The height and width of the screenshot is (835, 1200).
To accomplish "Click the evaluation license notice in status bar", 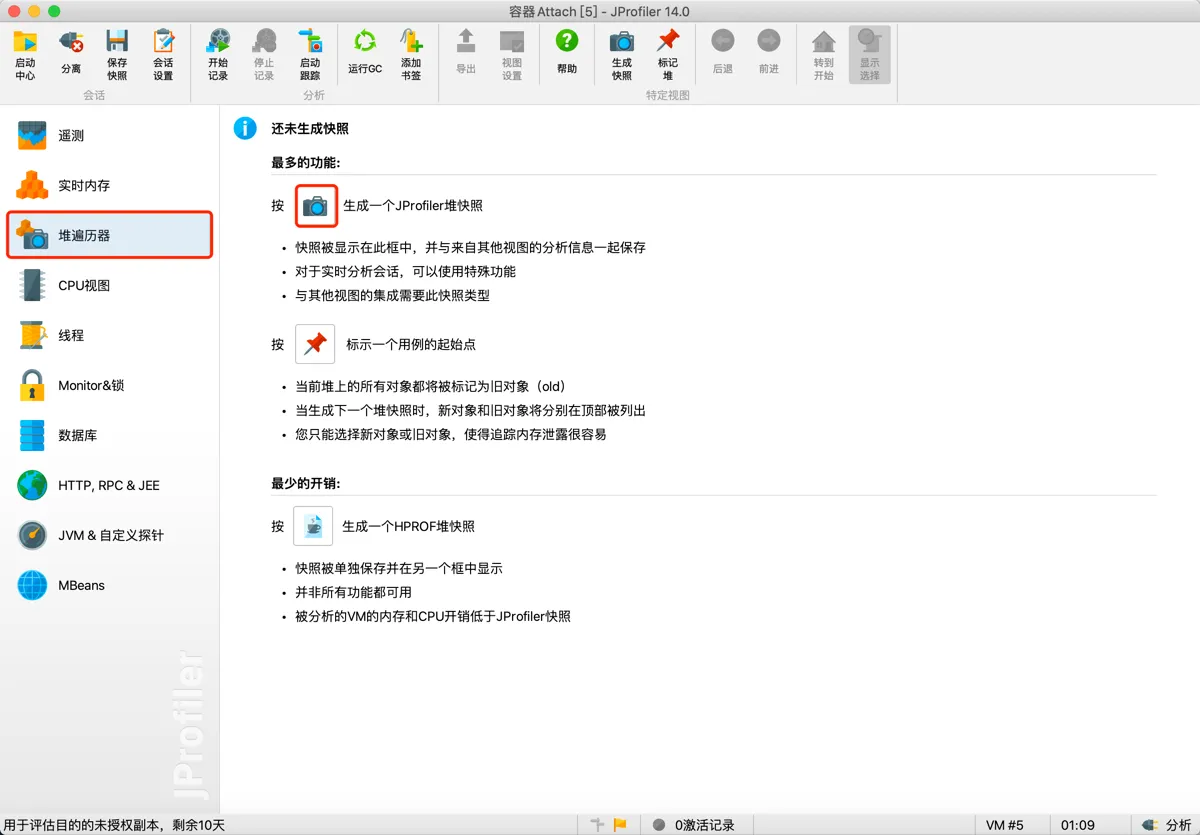I will 115,825.
